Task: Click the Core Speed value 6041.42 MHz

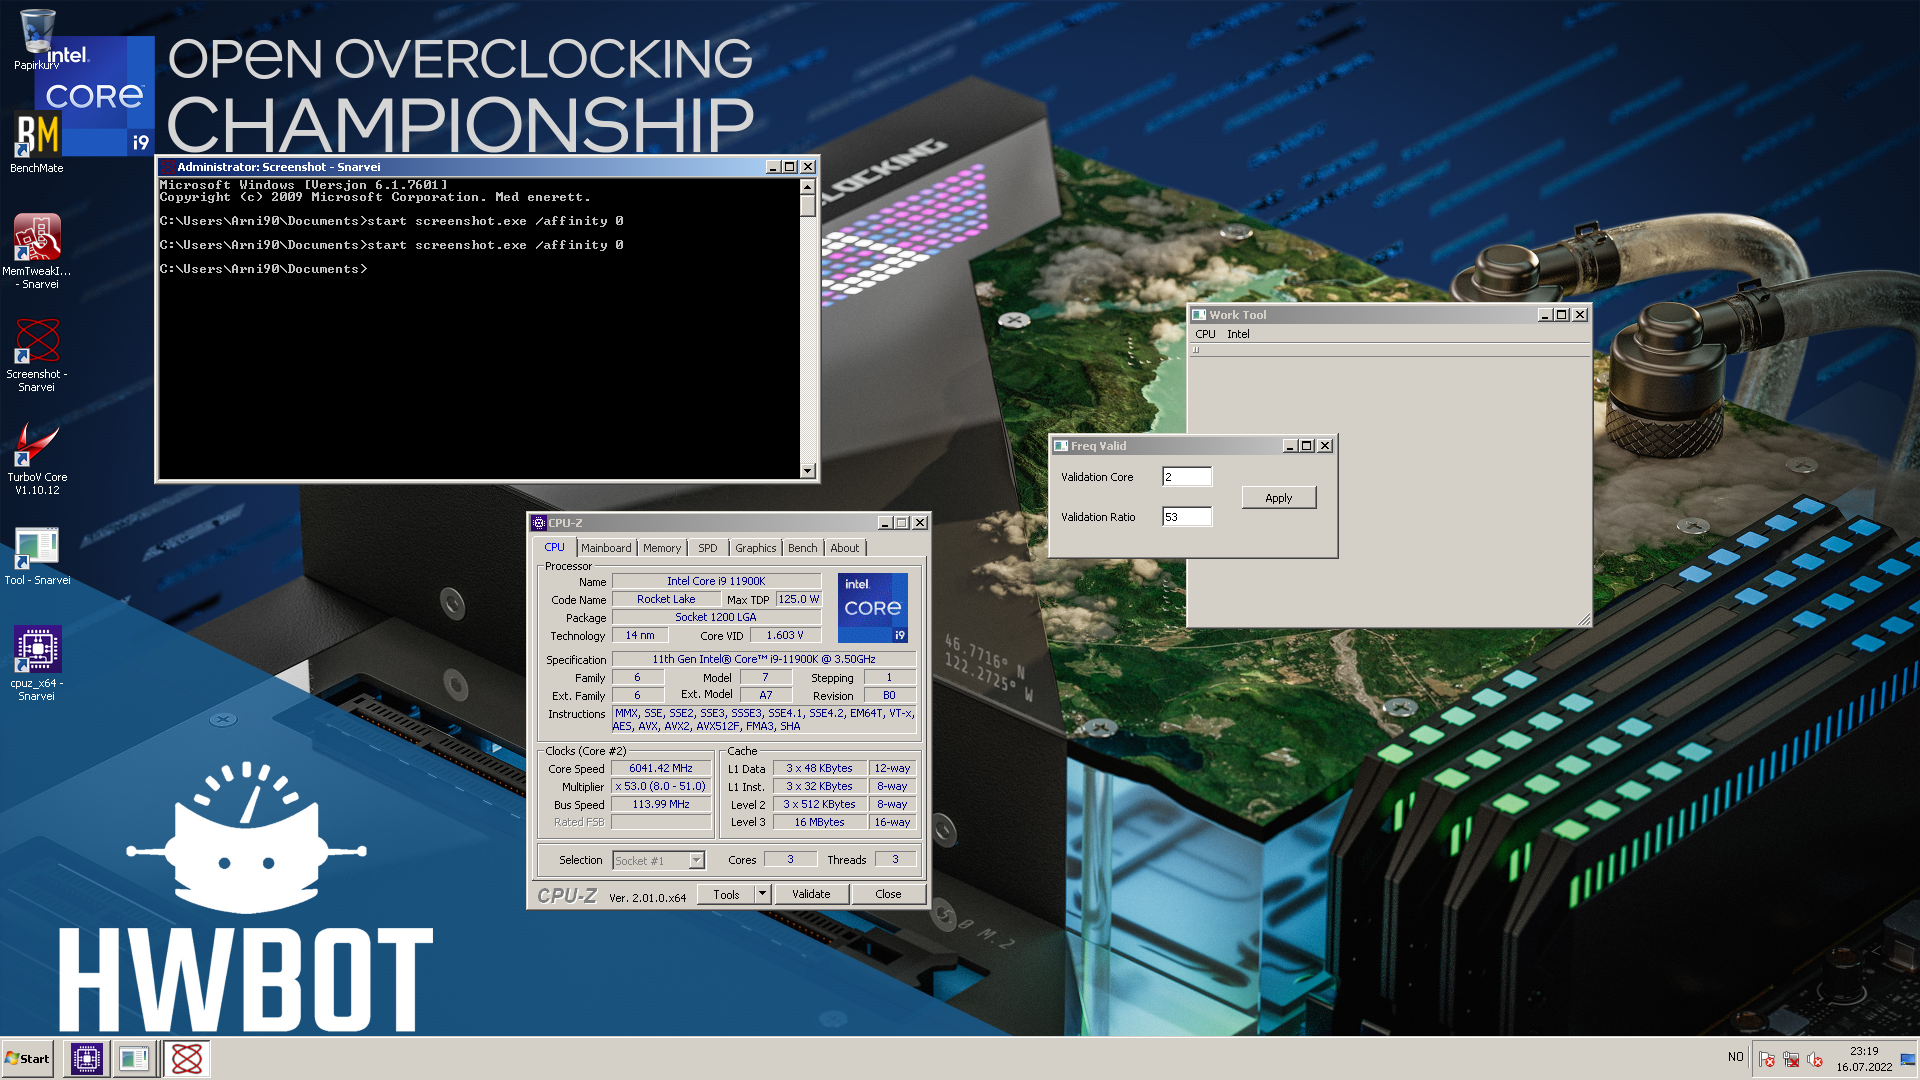Action: tap(661, 768)
